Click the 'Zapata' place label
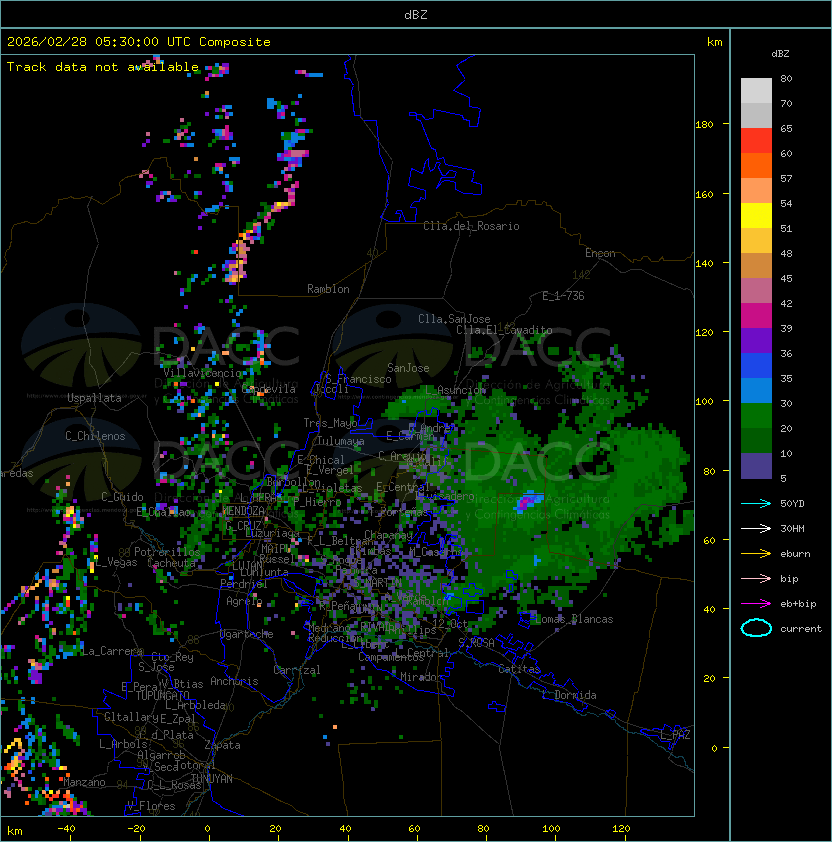Image resolution: width=832 pixels, height=842 pixels. coord(222,745)
